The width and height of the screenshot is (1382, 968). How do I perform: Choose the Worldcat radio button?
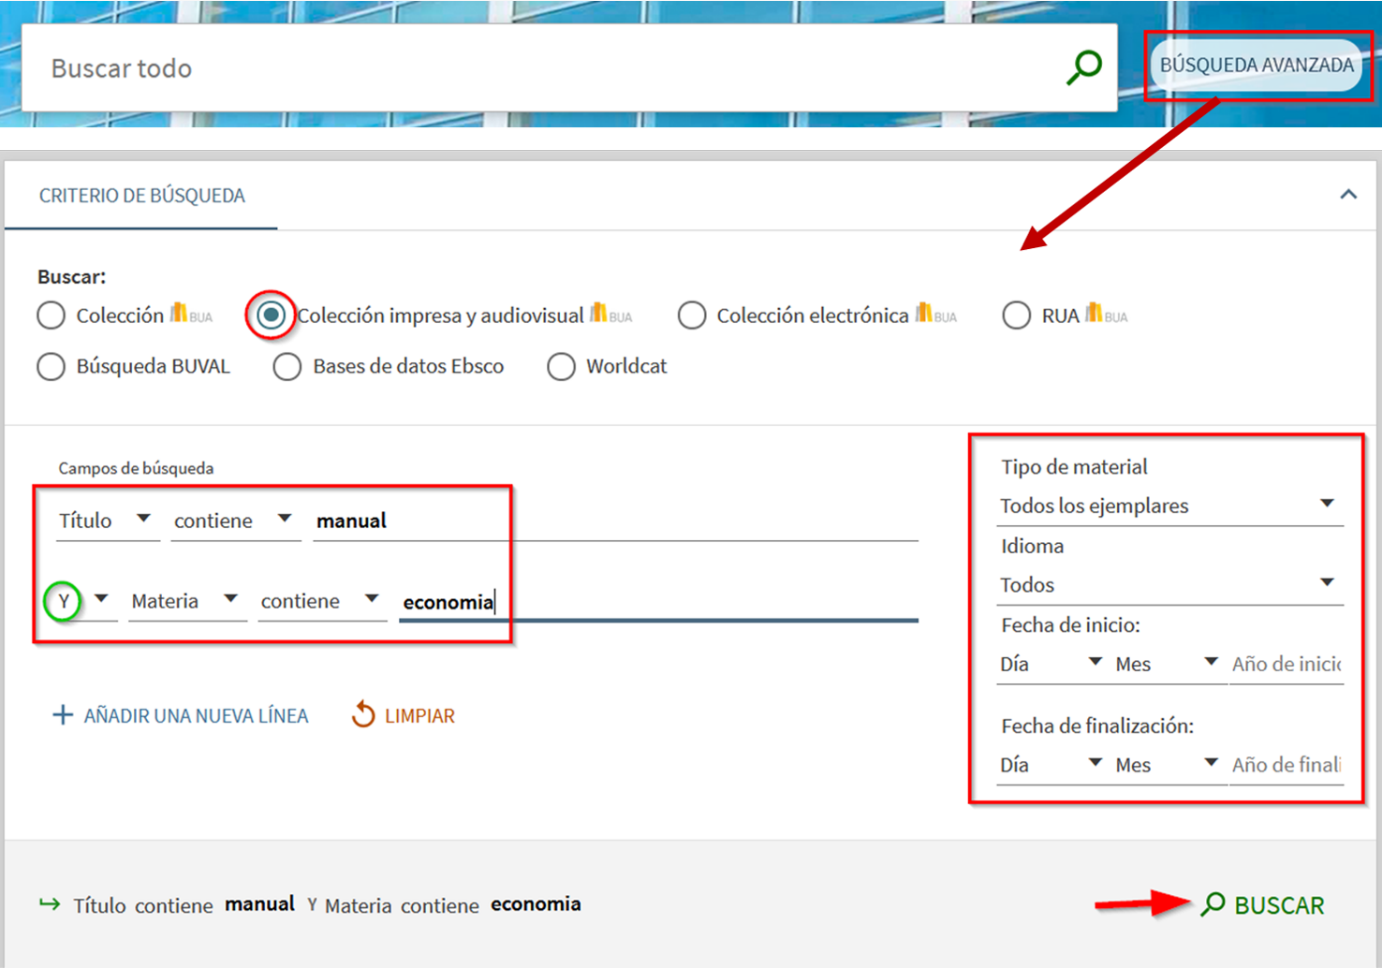[x=561, y=367]
